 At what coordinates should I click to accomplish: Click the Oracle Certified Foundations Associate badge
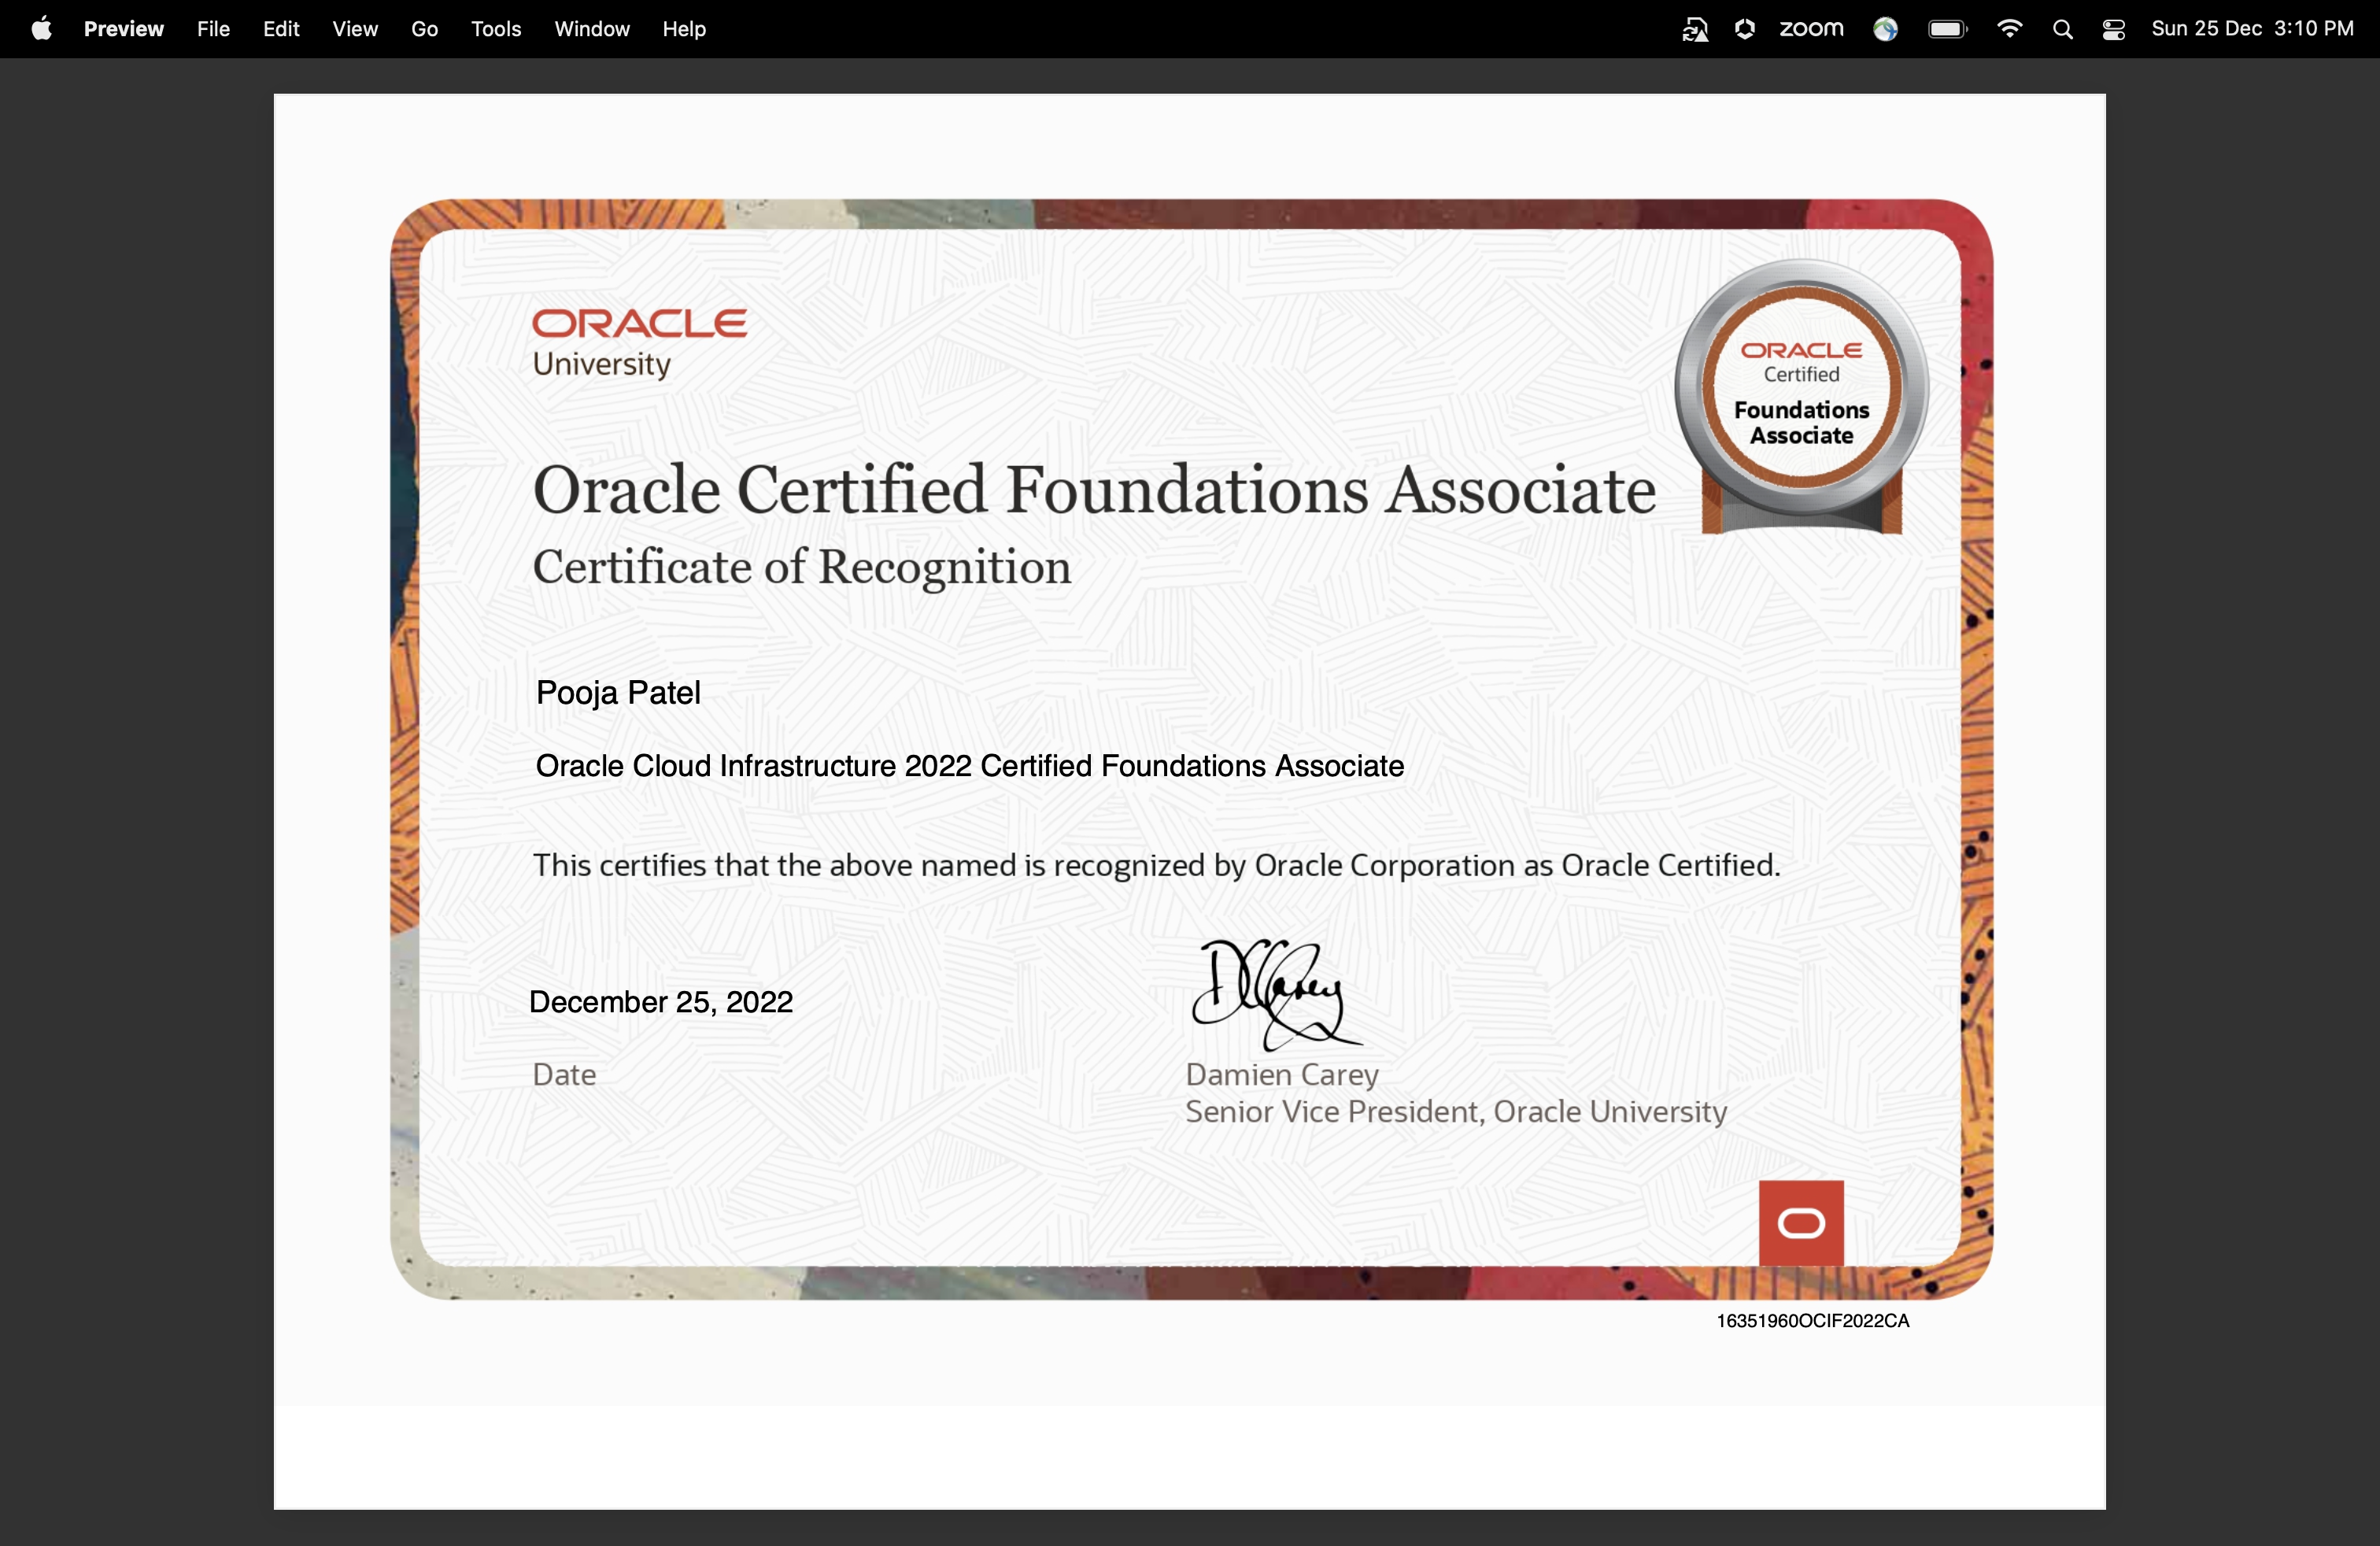1802,397
